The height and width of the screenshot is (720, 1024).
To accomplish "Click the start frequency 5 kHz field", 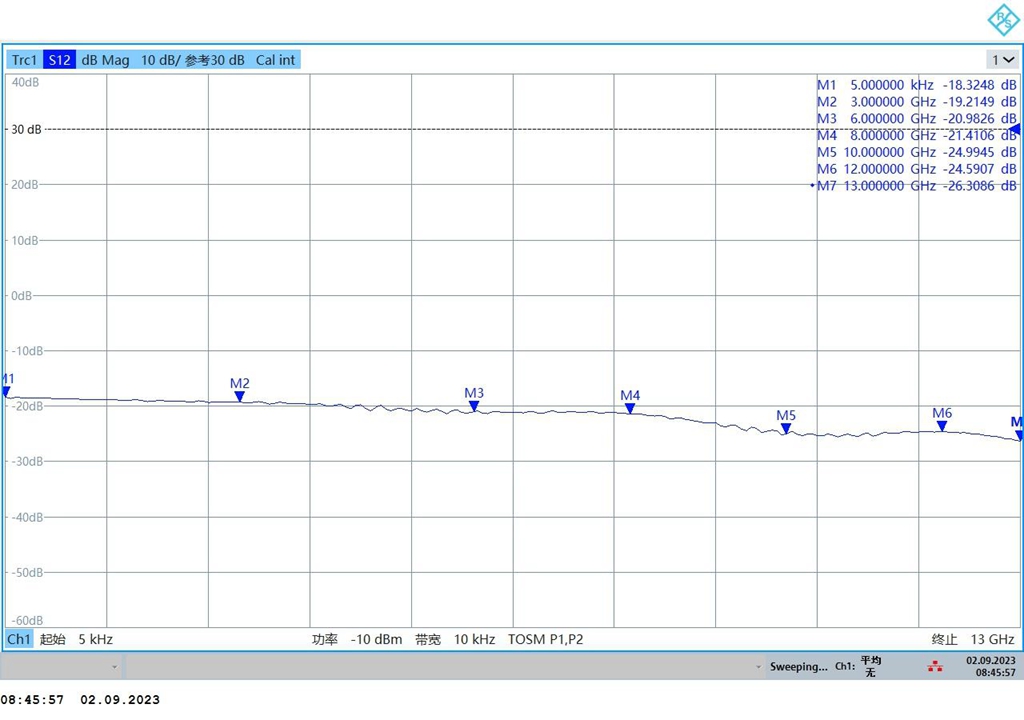I will point(95,639).
